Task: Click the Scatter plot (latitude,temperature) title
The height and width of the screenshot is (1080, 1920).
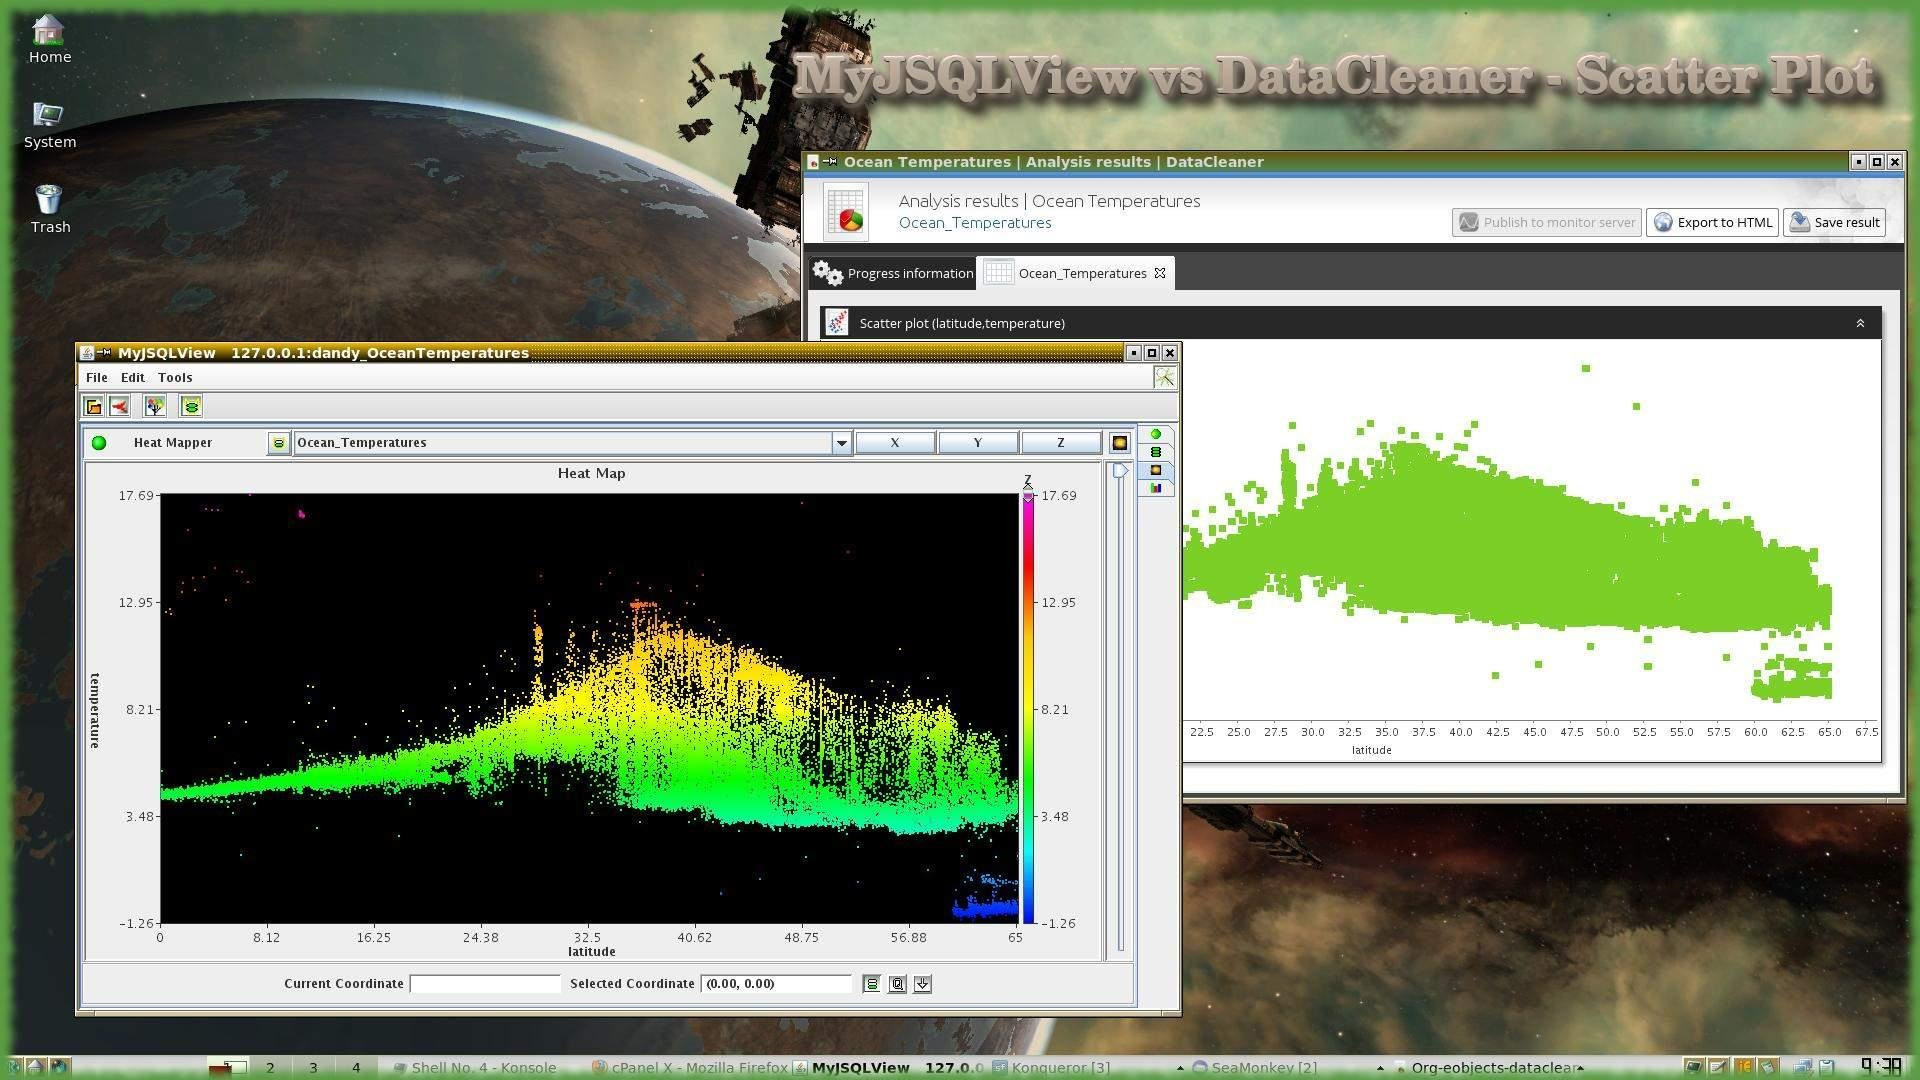Action: click(x=962, y=323)
